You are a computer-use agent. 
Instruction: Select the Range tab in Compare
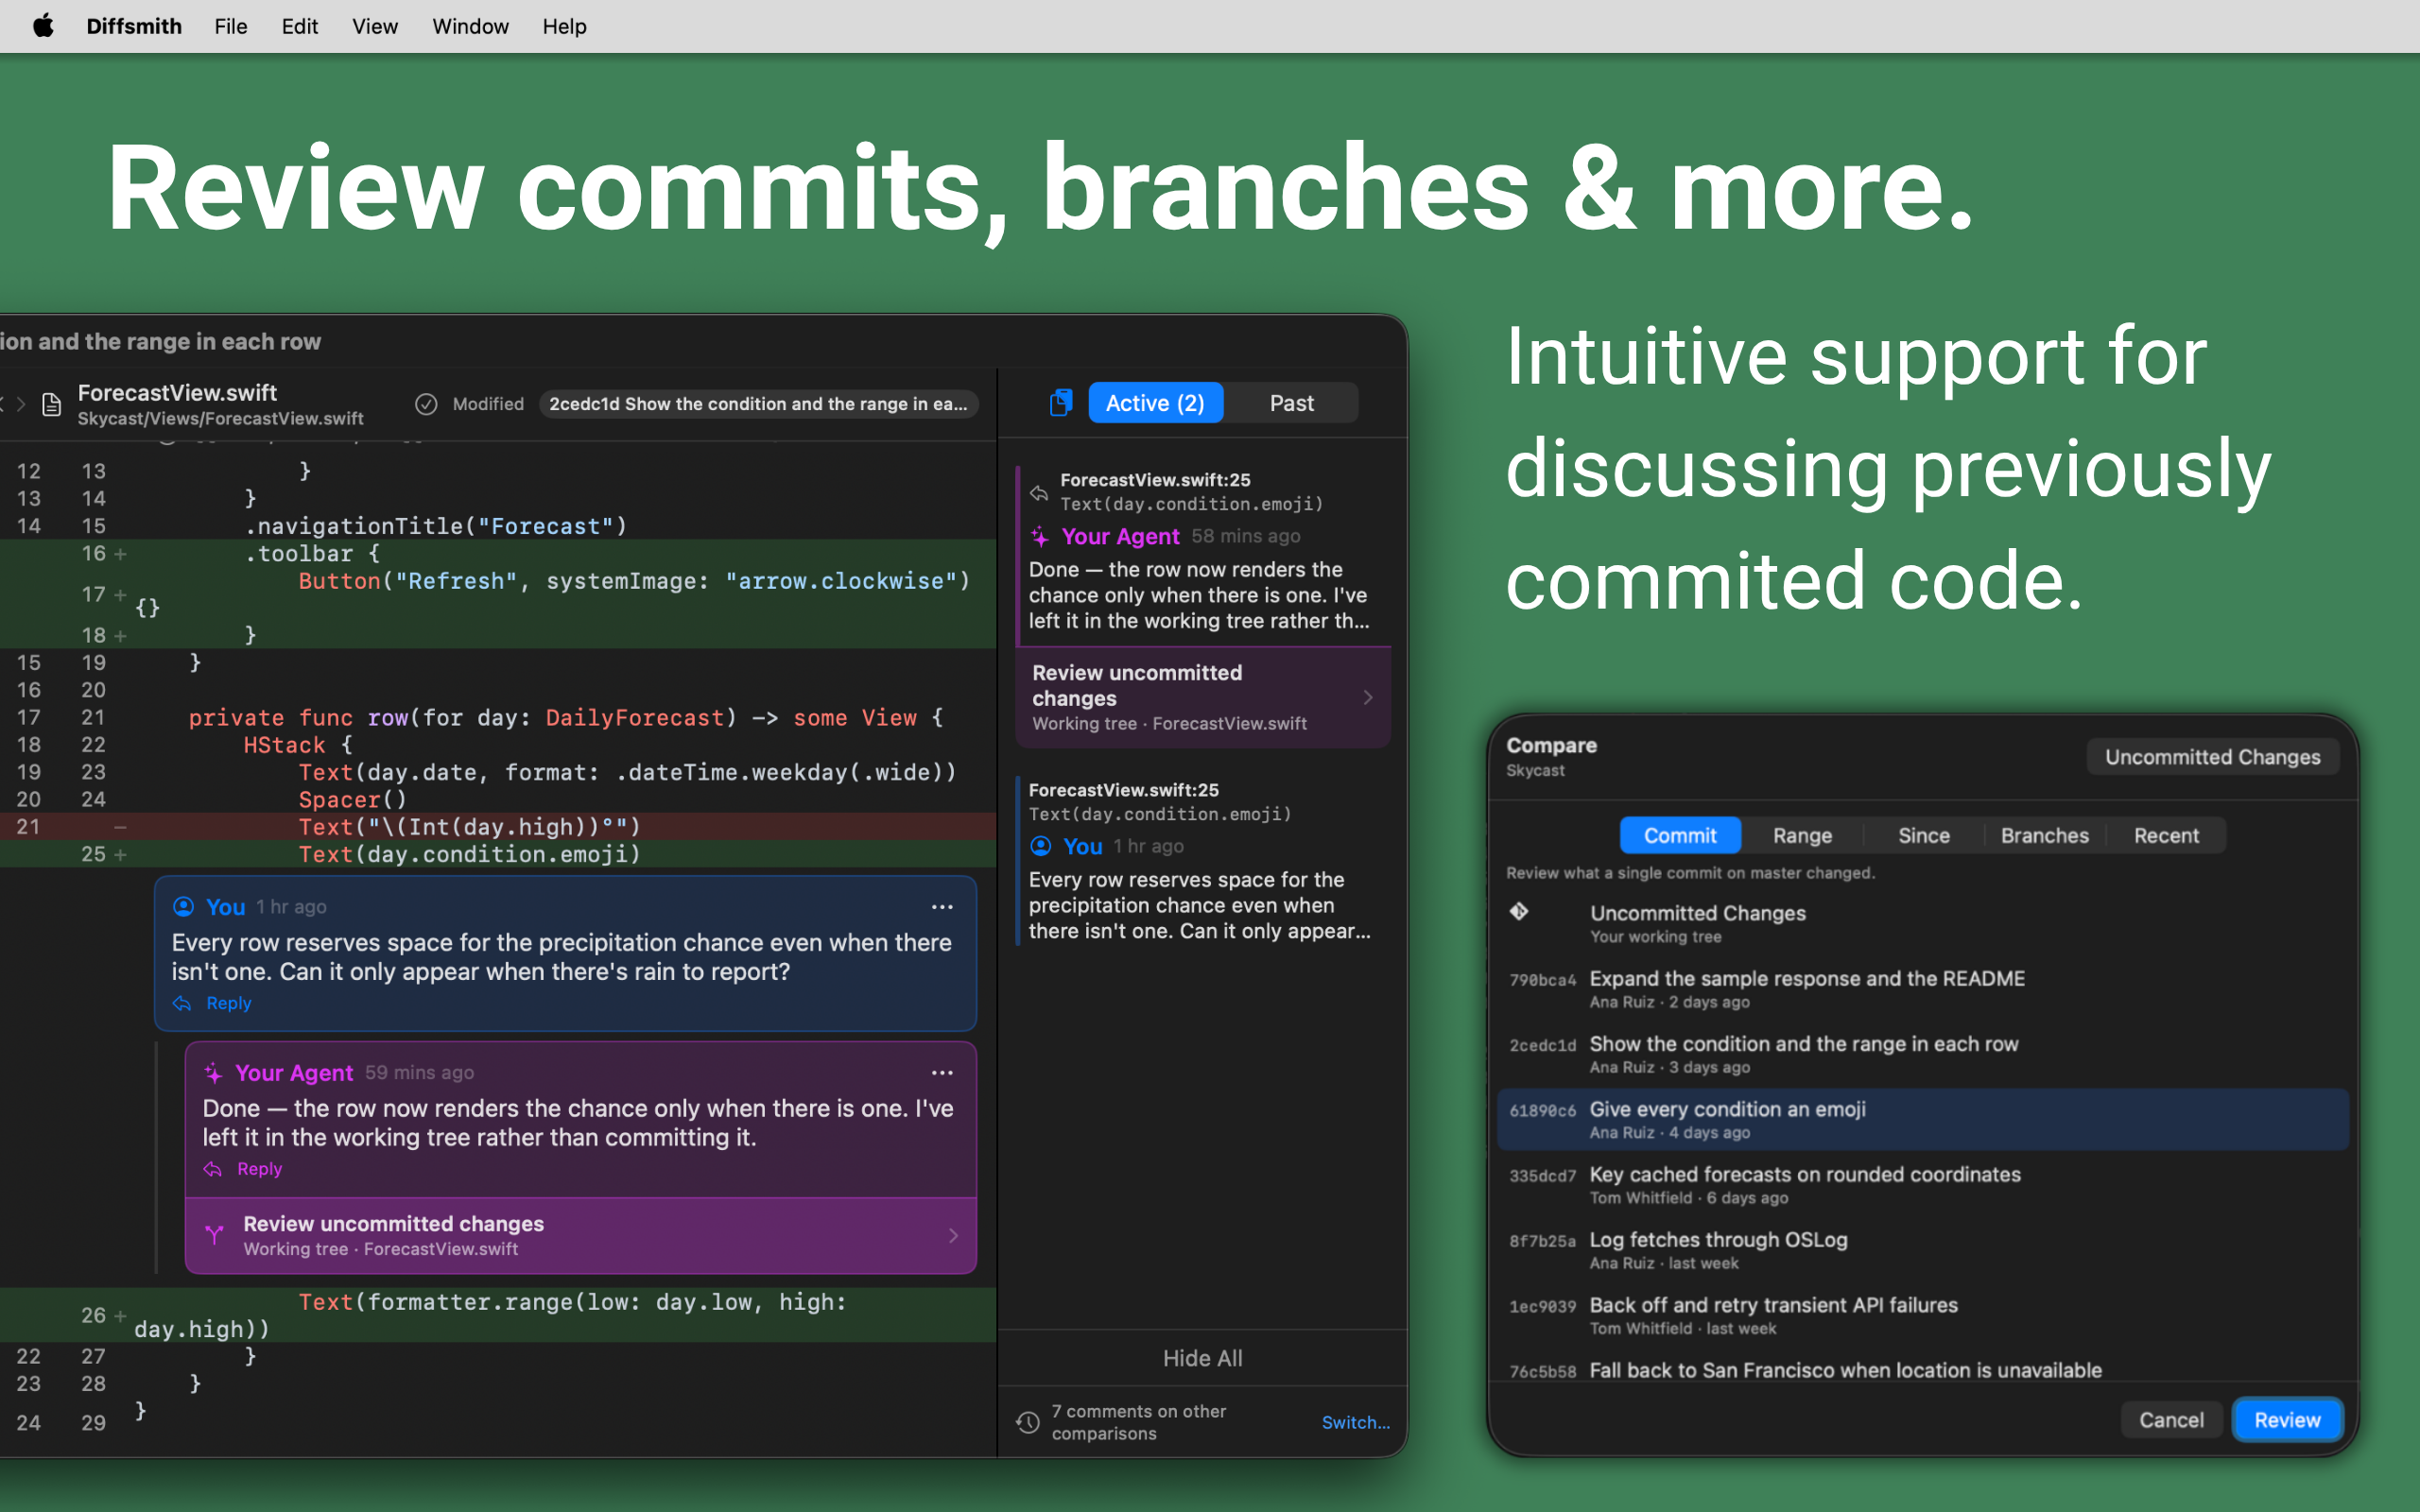1802,836
